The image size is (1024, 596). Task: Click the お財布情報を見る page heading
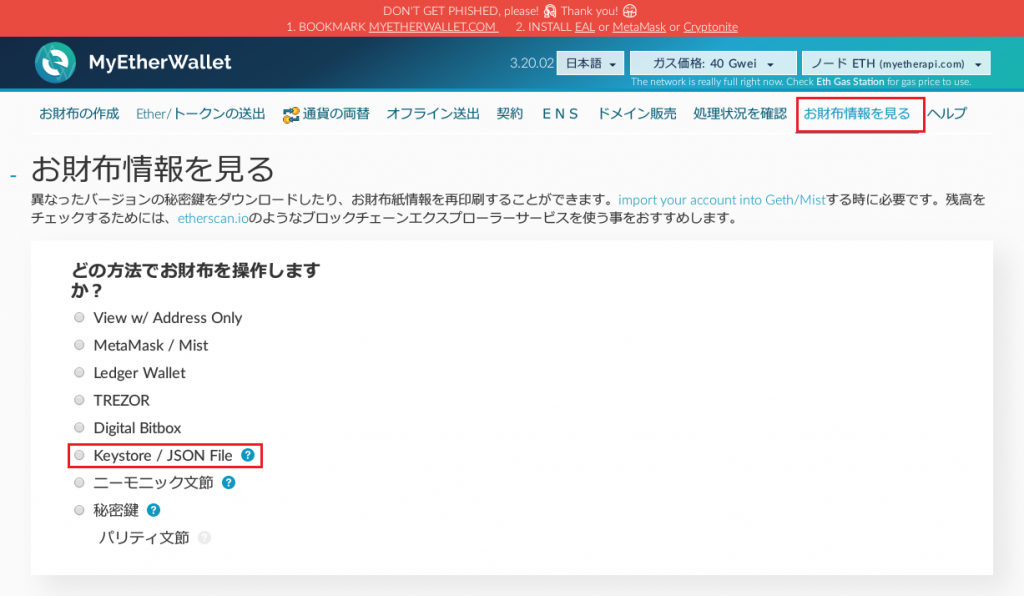point(153,169)
